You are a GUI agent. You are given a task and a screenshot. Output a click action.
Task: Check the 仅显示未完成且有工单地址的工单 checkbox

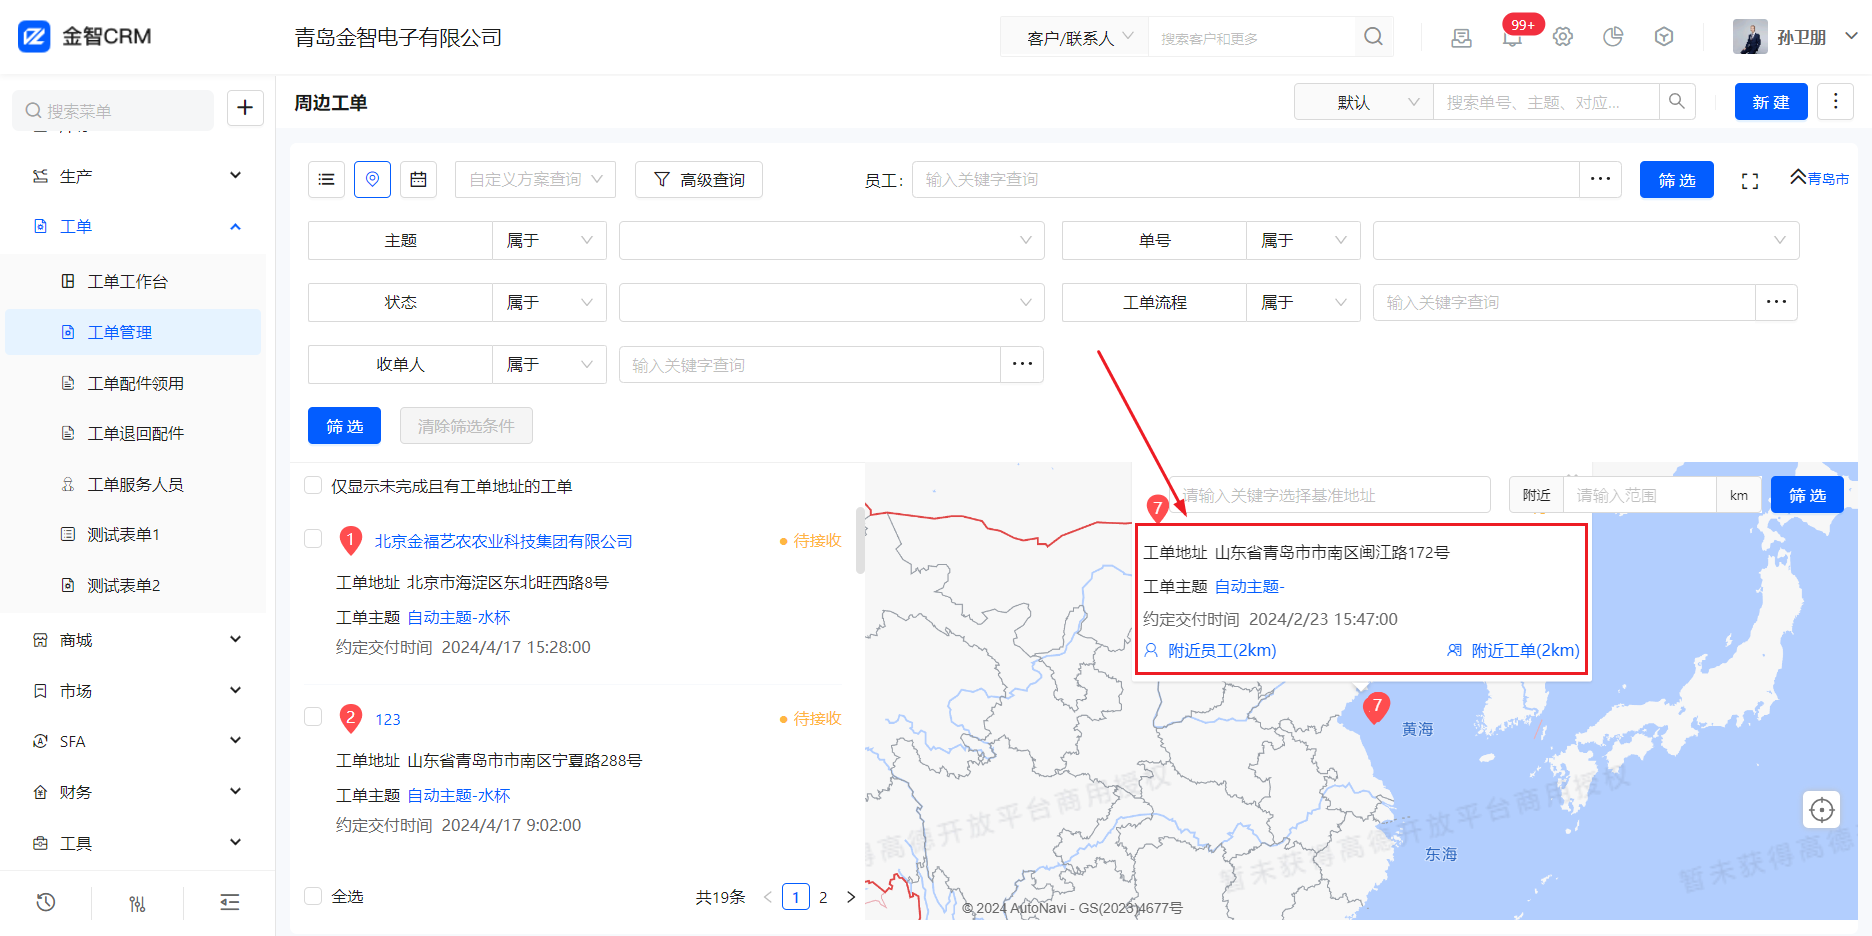(x=313, y=486)
